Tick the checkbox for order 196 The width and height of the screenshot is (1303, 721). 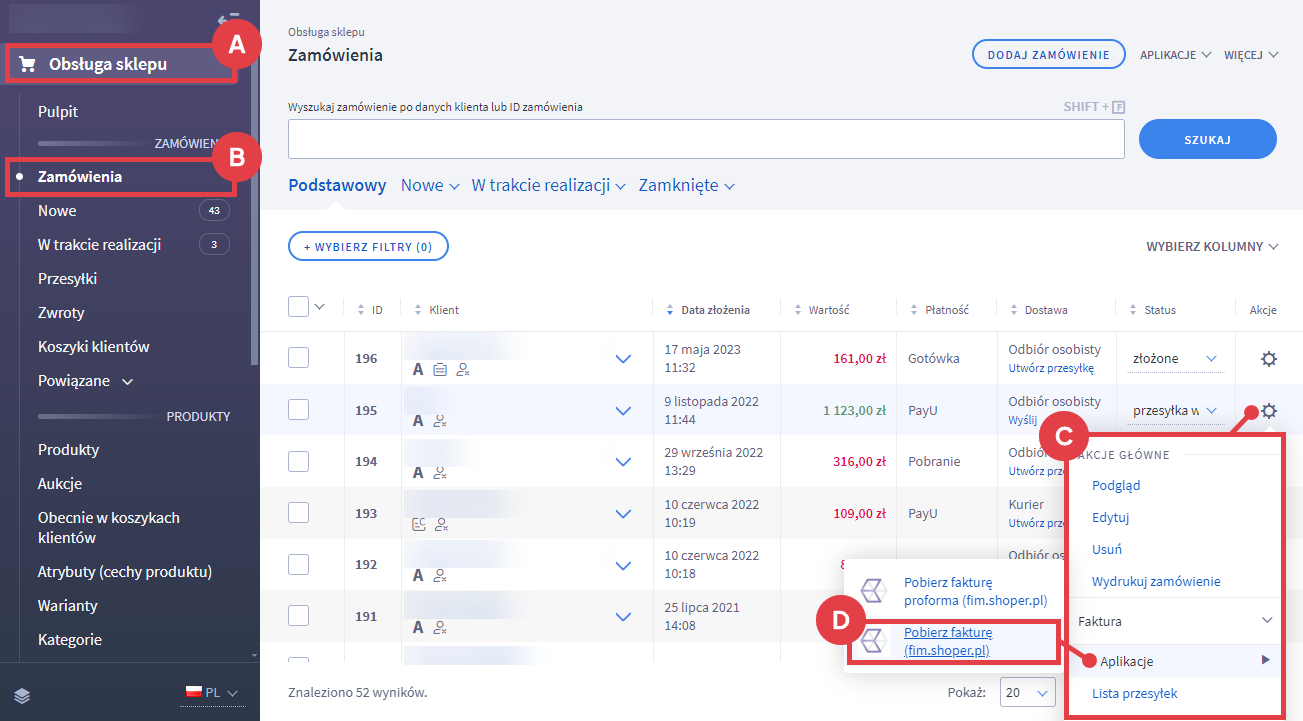tap(298, 358)
